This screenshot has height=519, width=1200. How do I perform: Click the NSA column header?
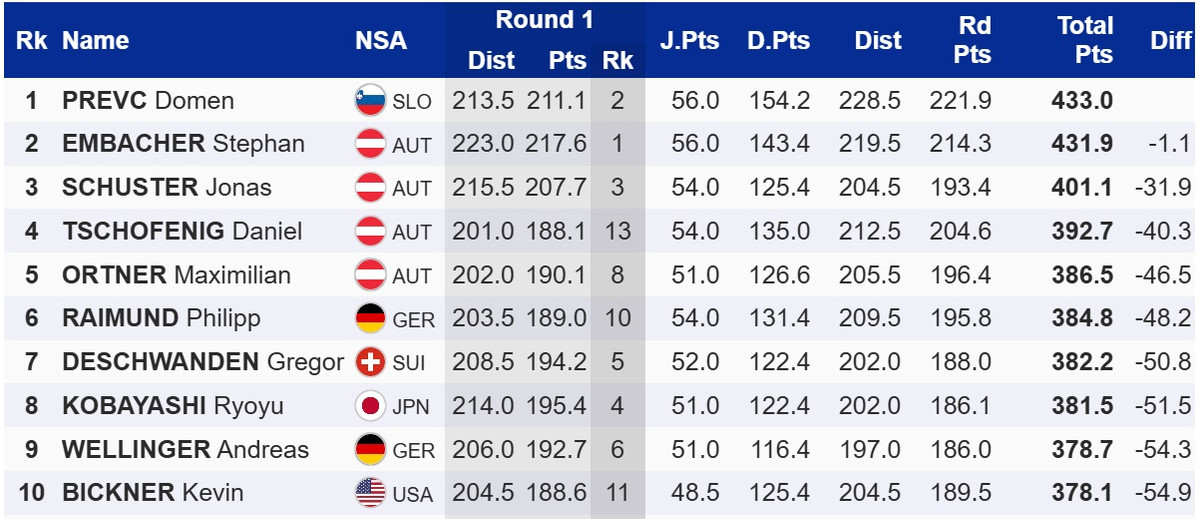[x=381, y=41]
